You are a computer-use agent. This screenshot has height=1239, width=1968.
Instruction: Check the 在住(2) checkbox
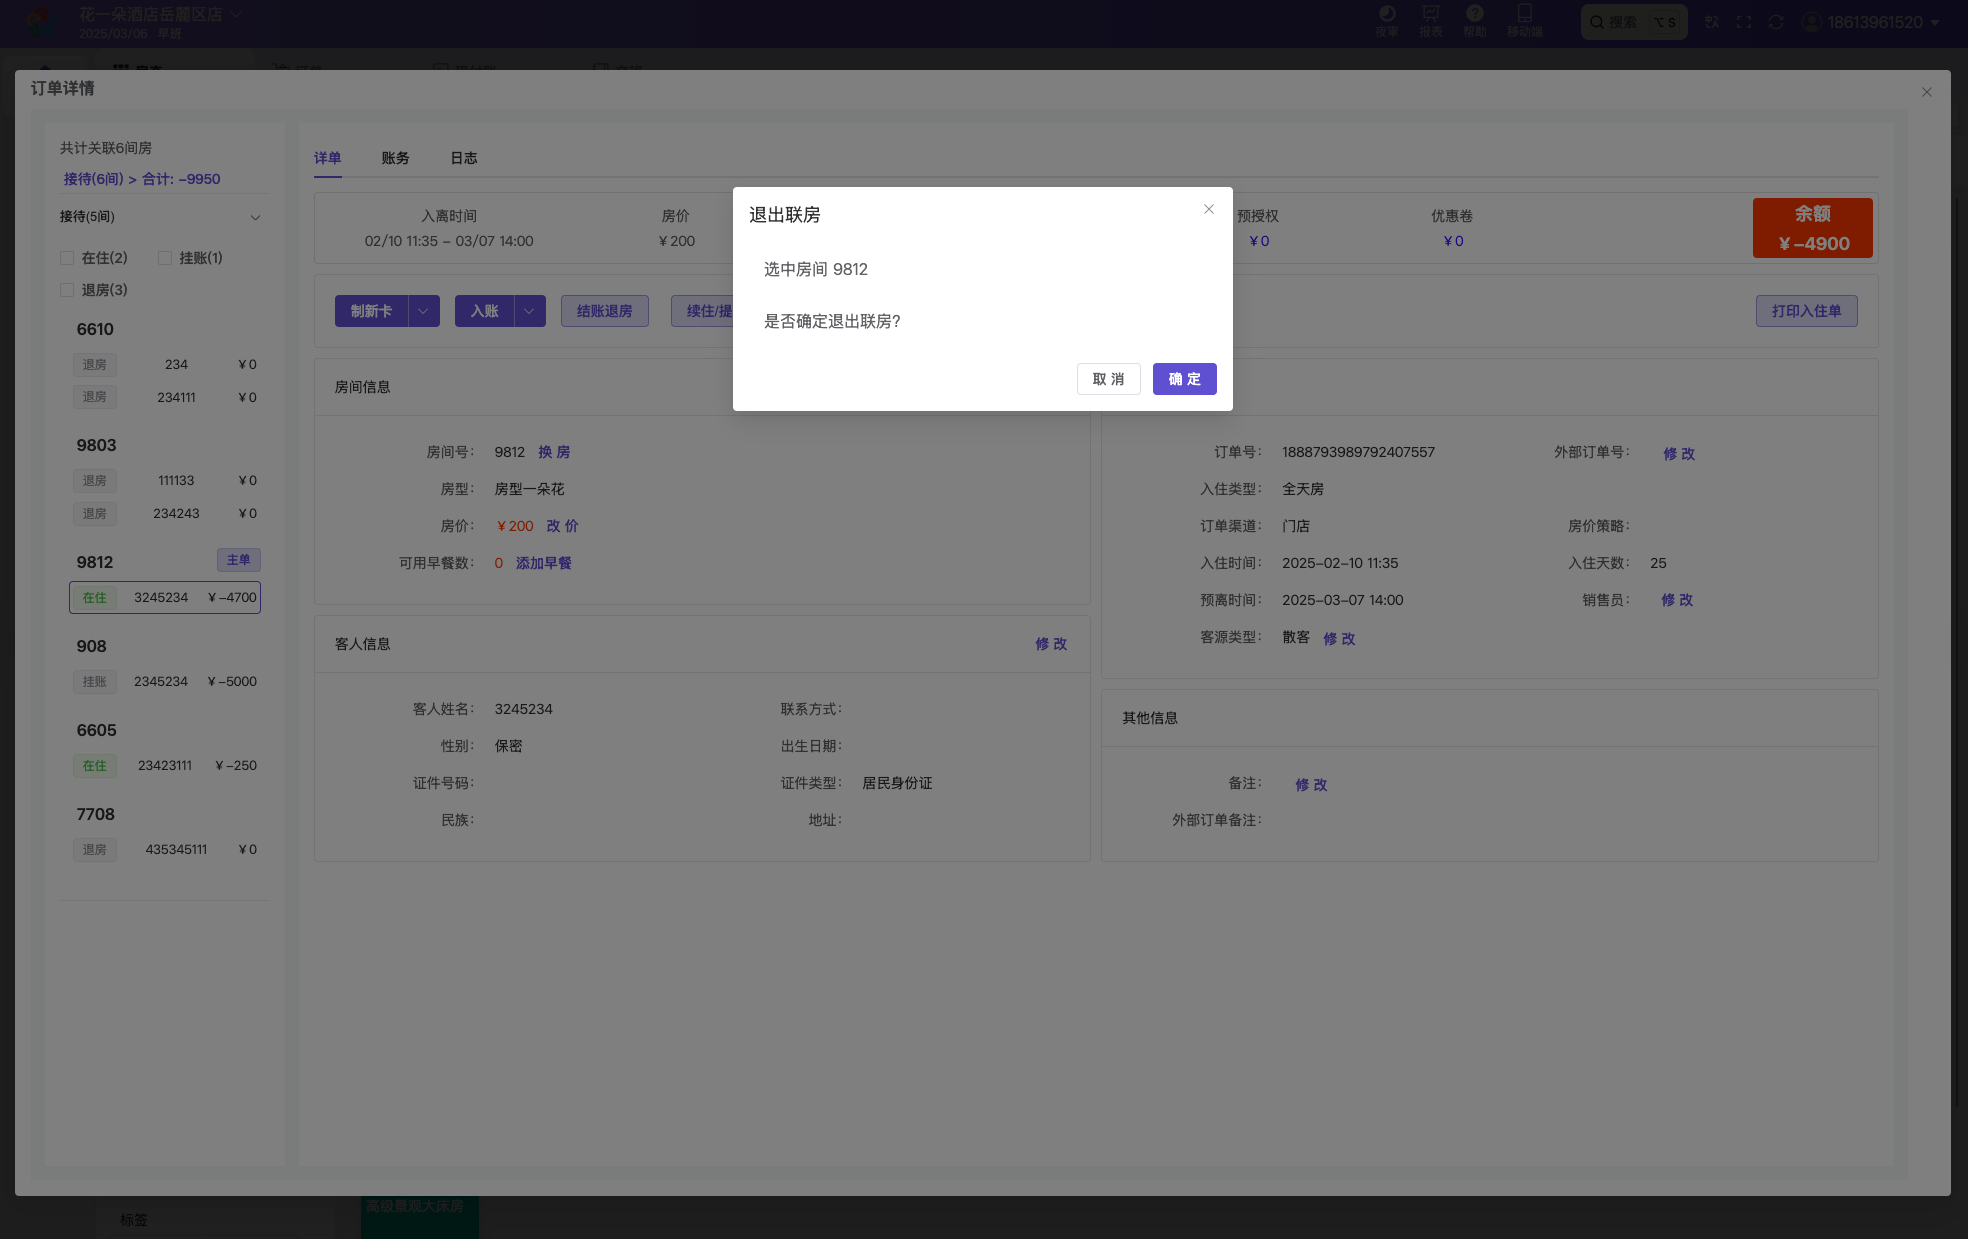click(x=67, y=258)
